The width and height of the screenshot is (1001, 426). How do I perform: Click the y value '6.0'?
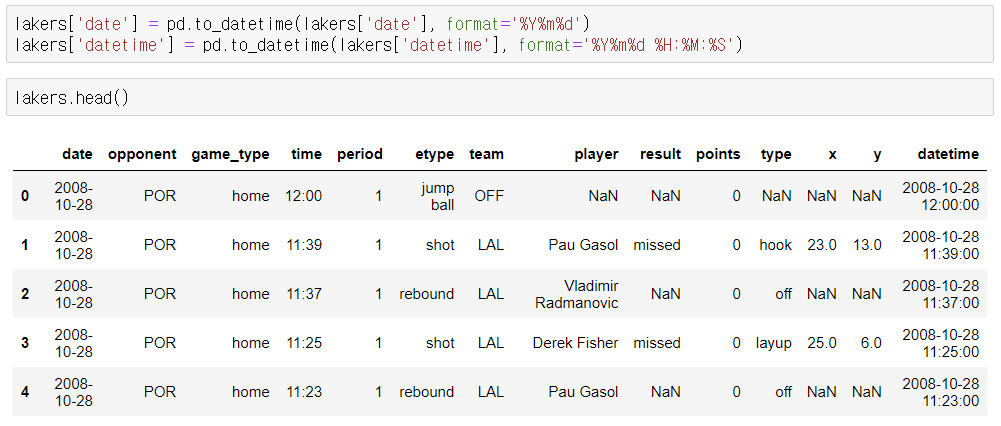(x=871, y=343)
